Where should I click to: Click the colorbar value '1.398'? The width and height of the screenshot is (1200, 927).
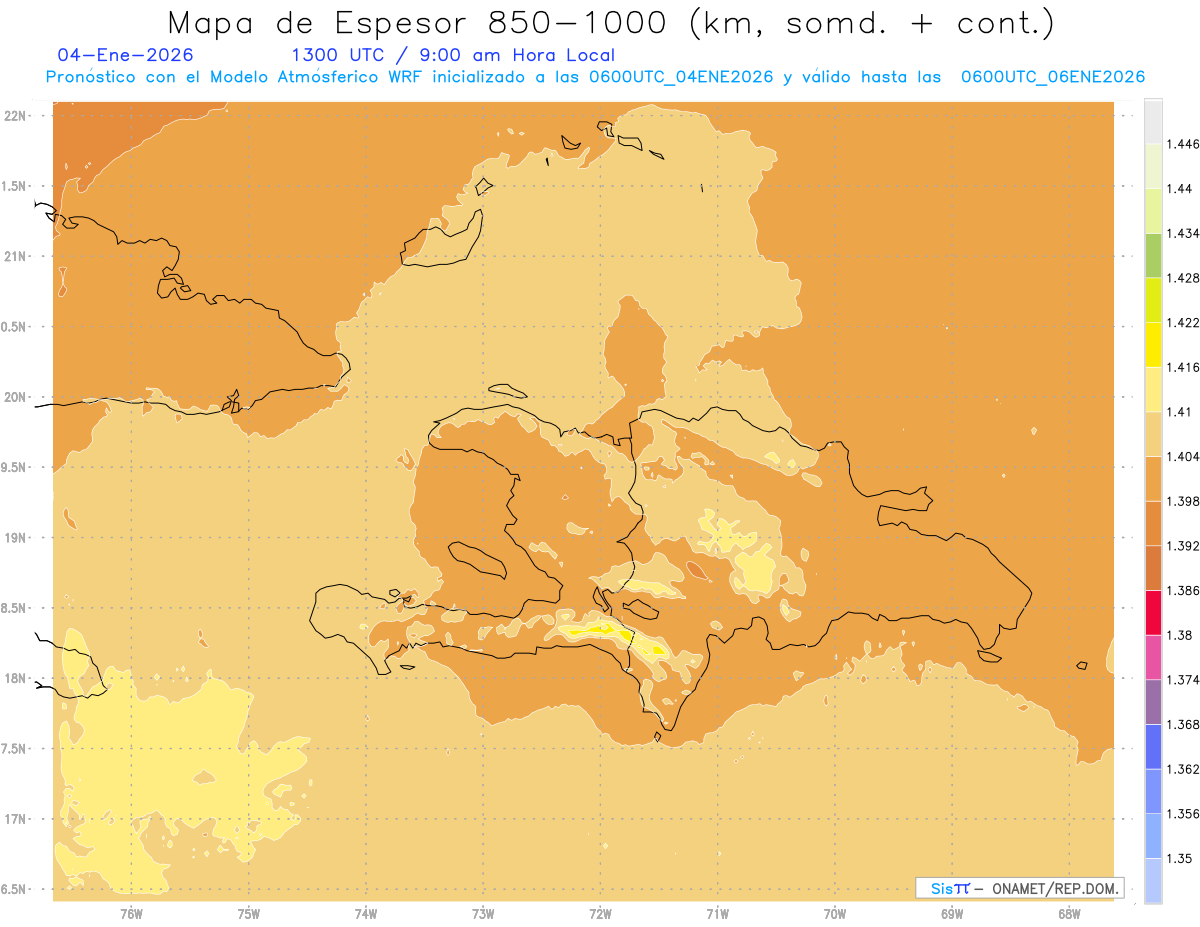click(x=1183, y=501)
